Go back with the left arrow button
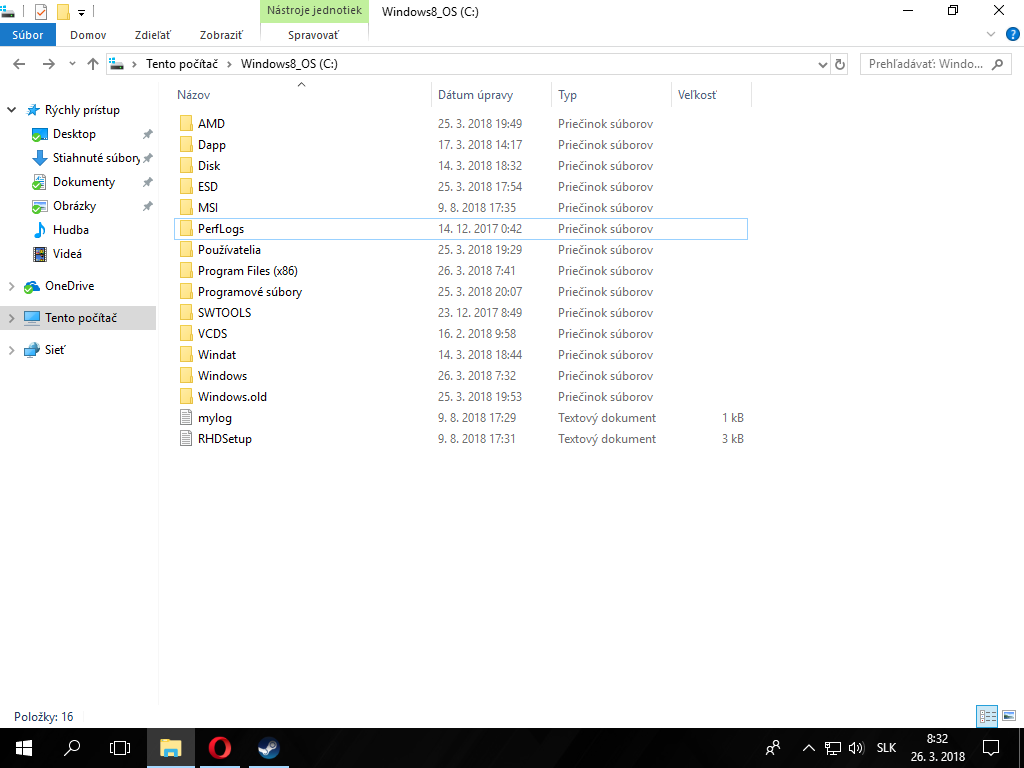The image size is (1024, 768). (19, 64)
